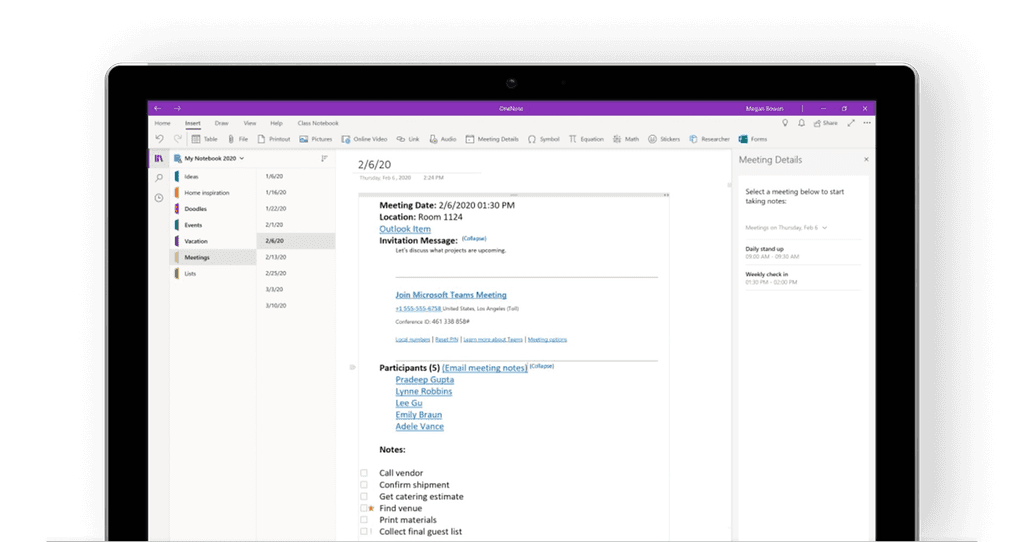The width and height of the screenshot is (1024, 542).
Task: Insert Pictures from the ribbon
Action: pyautogui.click(x=315, y=139)
